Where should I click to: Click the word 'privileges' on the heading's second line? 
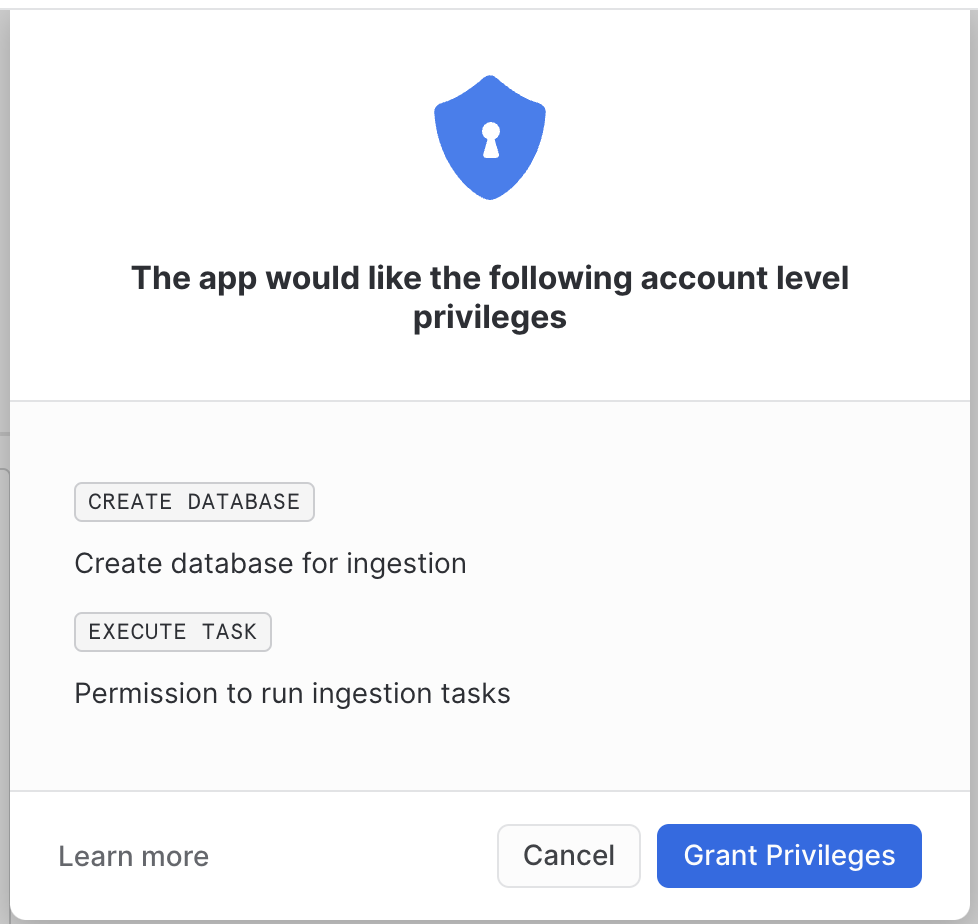pyautogui.click(x=490, y=317)
